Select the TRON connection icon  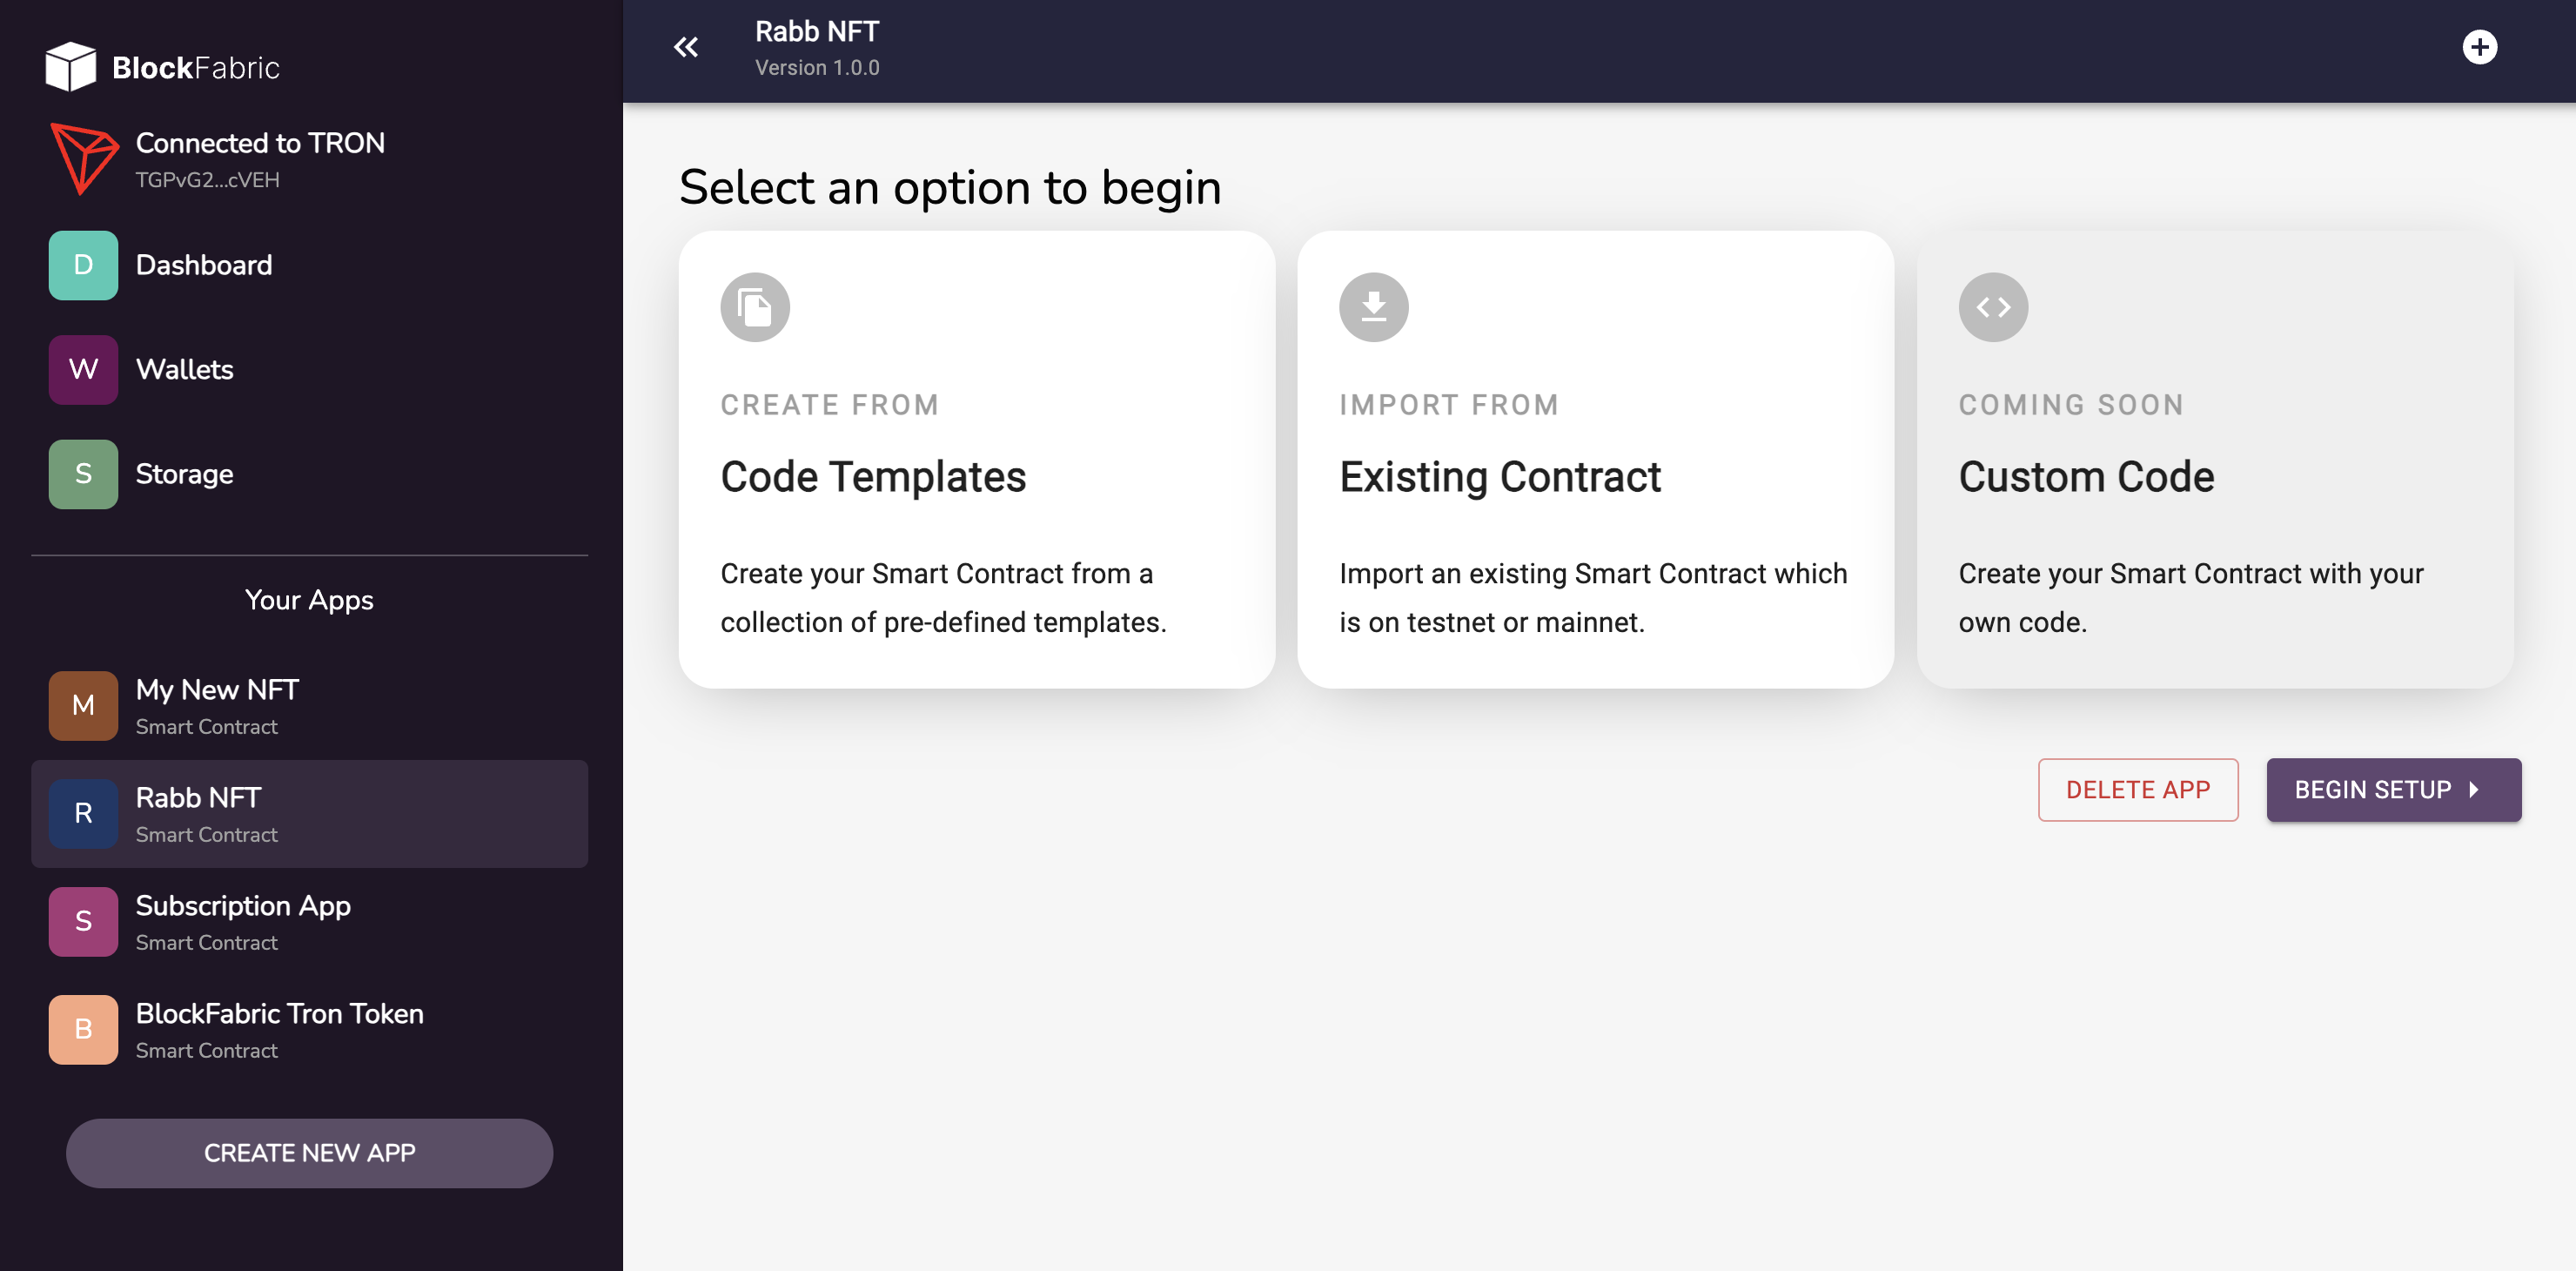(84, 156)
